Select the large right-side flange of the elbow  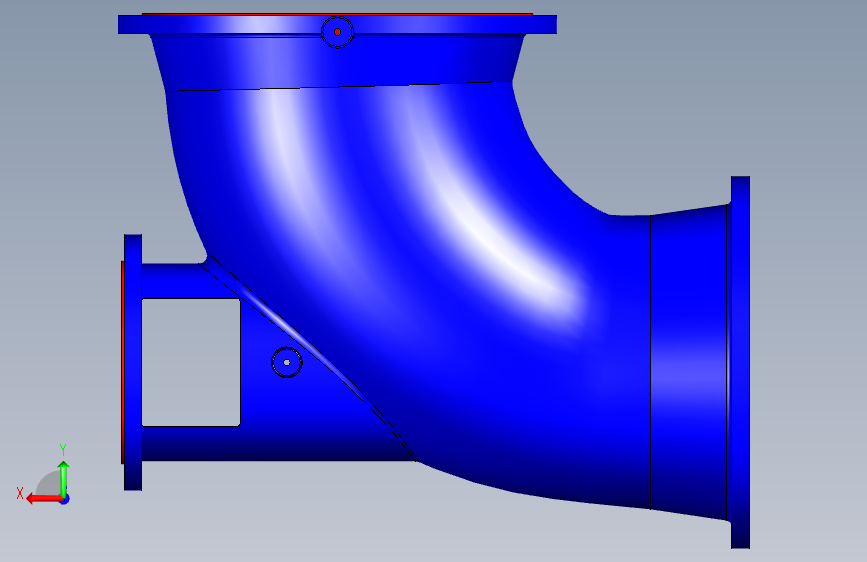(x=740, y=362)
